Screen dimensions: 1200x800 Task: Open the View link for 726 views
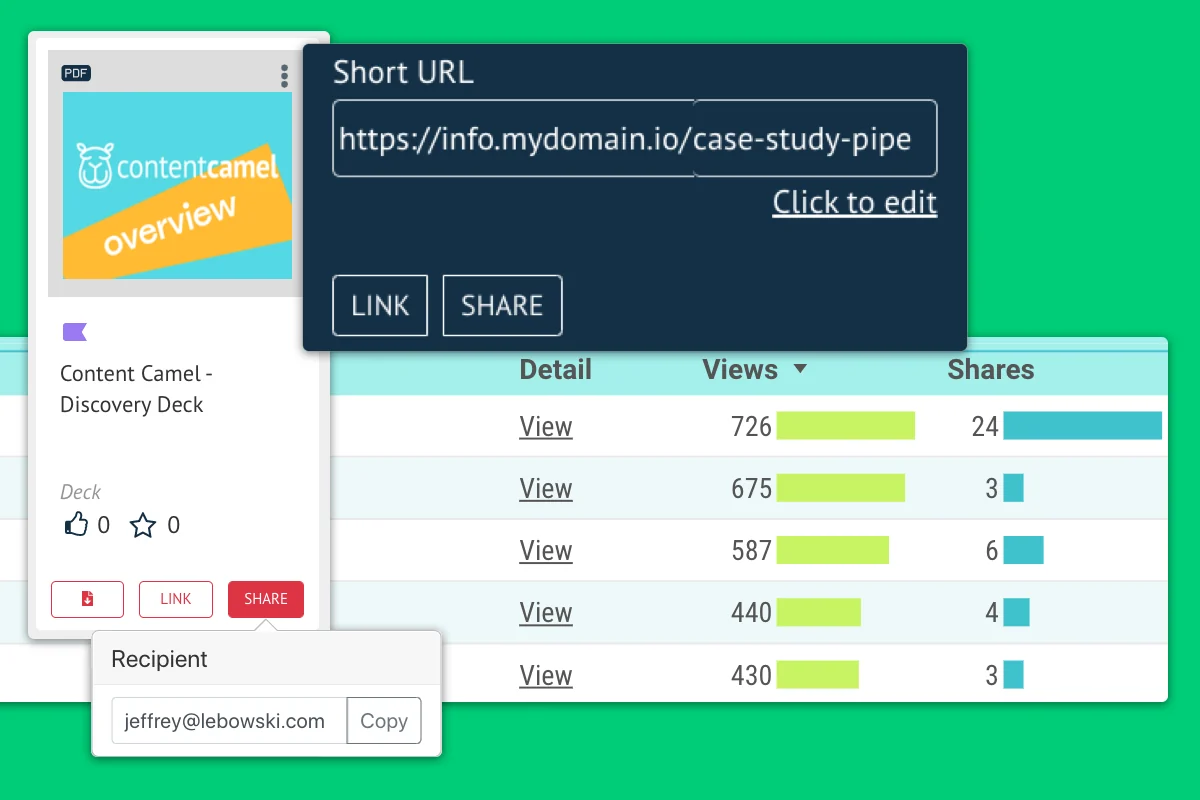[x=546, y=427]
